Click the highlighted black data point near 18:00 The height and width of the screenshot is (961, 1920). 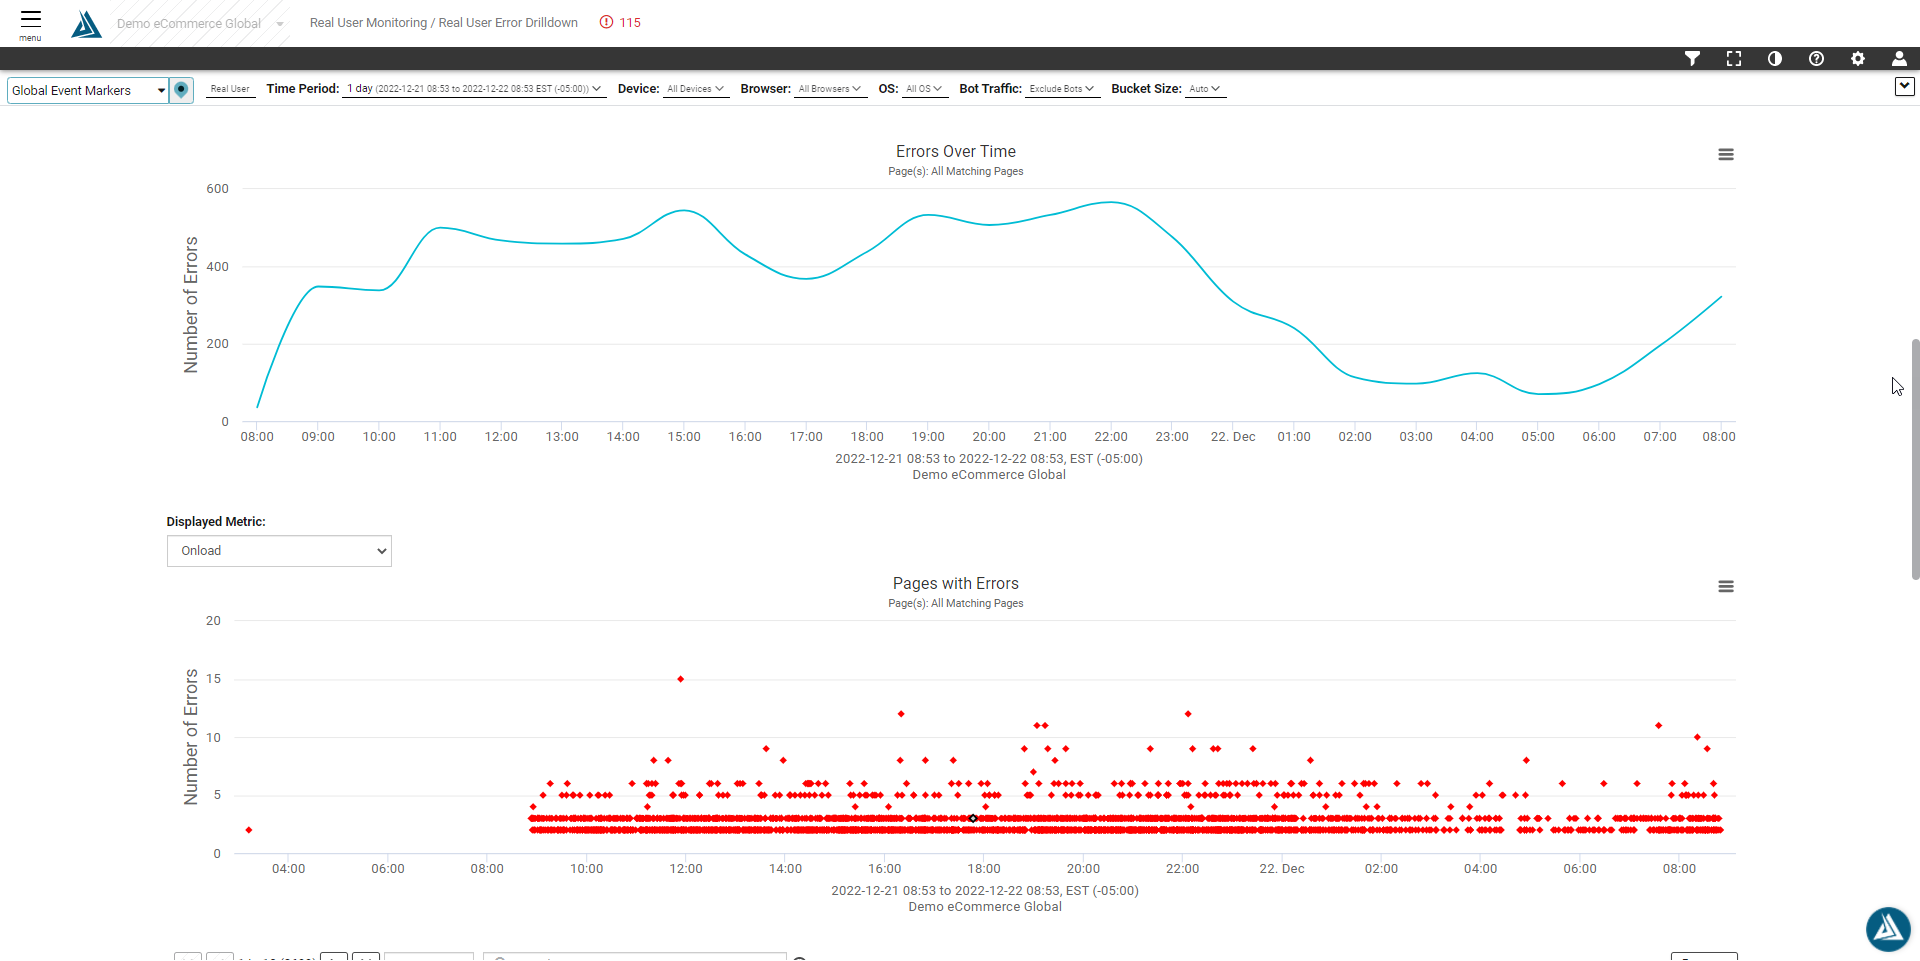pos(973,818)
